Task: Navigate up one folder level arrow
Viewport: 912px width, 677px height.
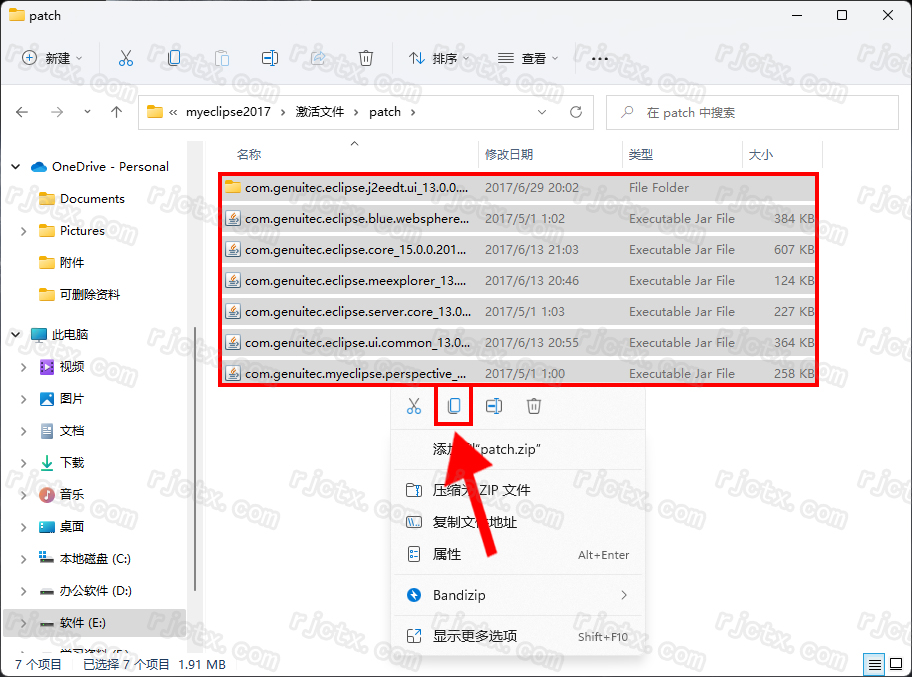Action: (x=116, y=112)
